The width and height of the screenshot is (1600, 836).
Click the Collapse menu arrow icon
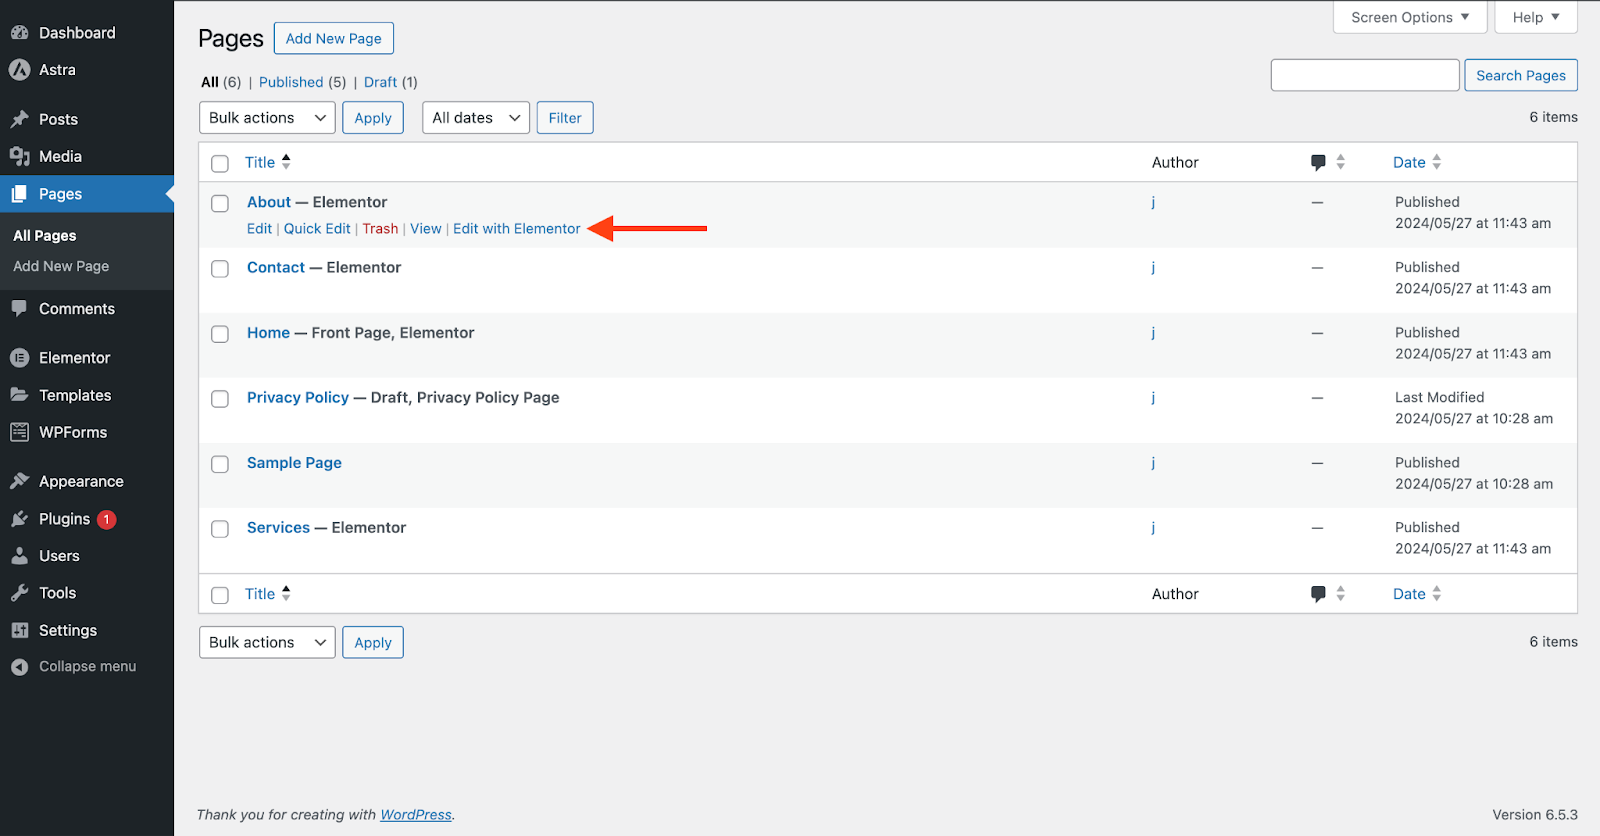point(19,667)
